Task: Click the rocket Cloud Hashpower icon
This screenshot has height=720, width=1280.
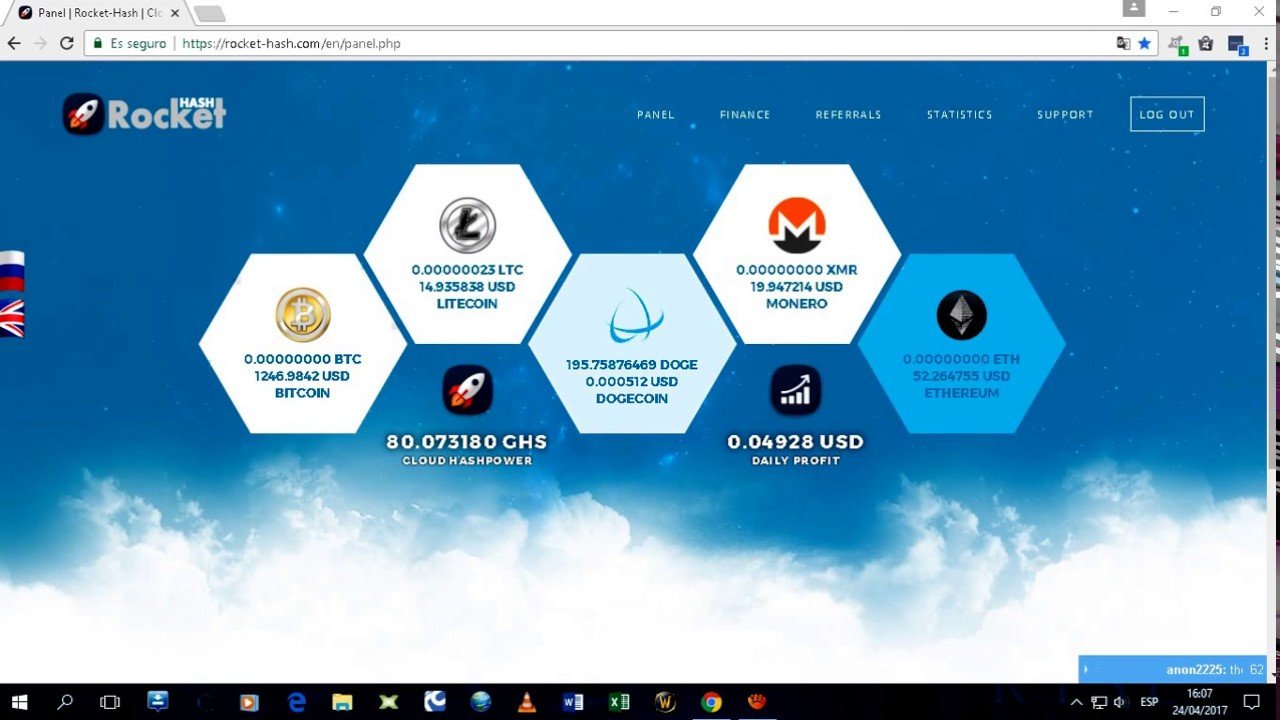Action: [x=468, y=390]
